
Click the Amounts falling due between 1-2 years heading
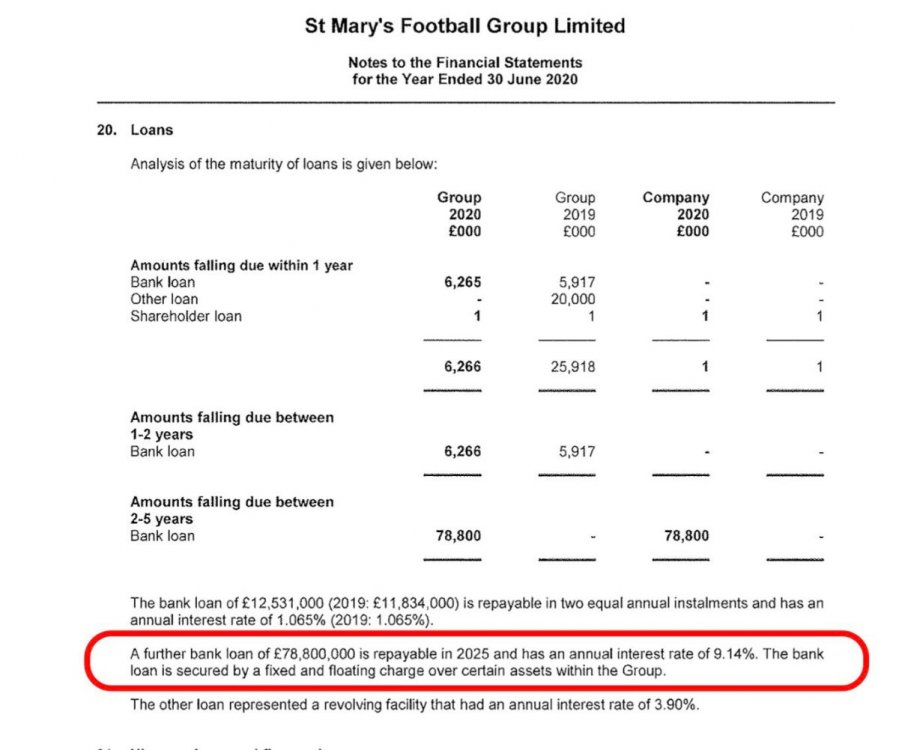tap(232, 425)
